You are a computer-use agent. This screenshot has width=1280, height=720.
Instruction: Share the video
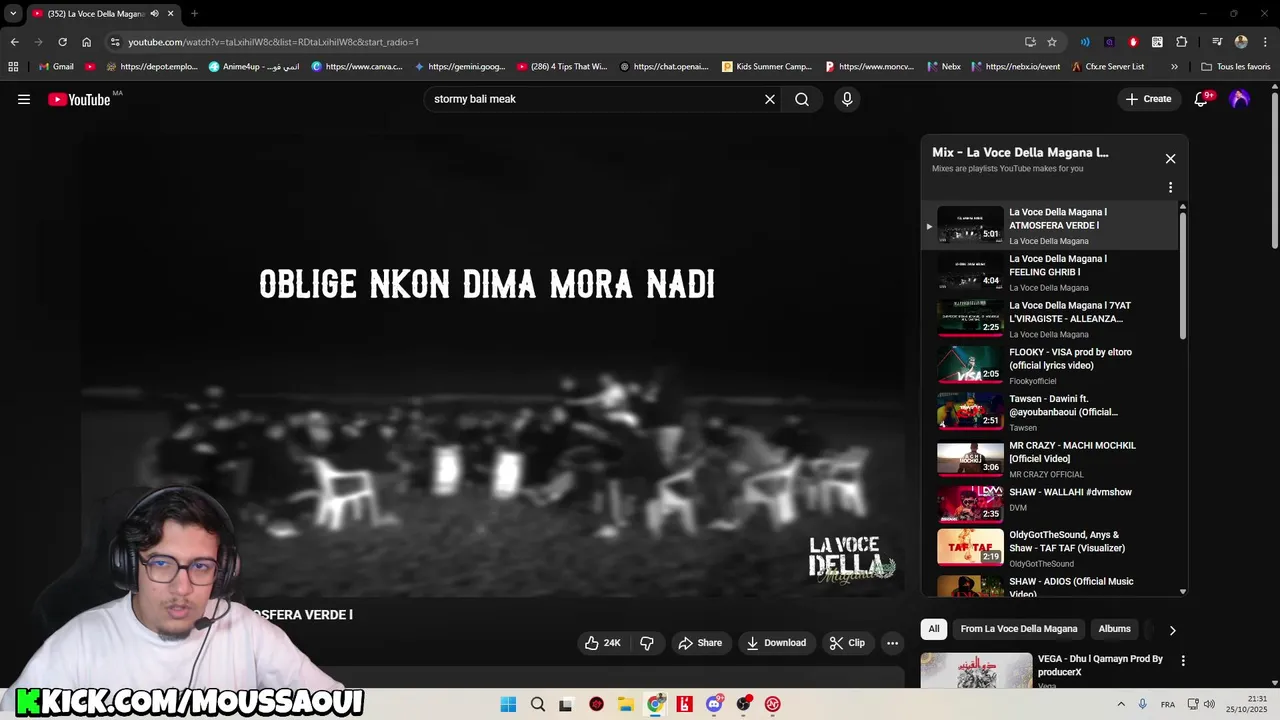click(x=700, y=643)
